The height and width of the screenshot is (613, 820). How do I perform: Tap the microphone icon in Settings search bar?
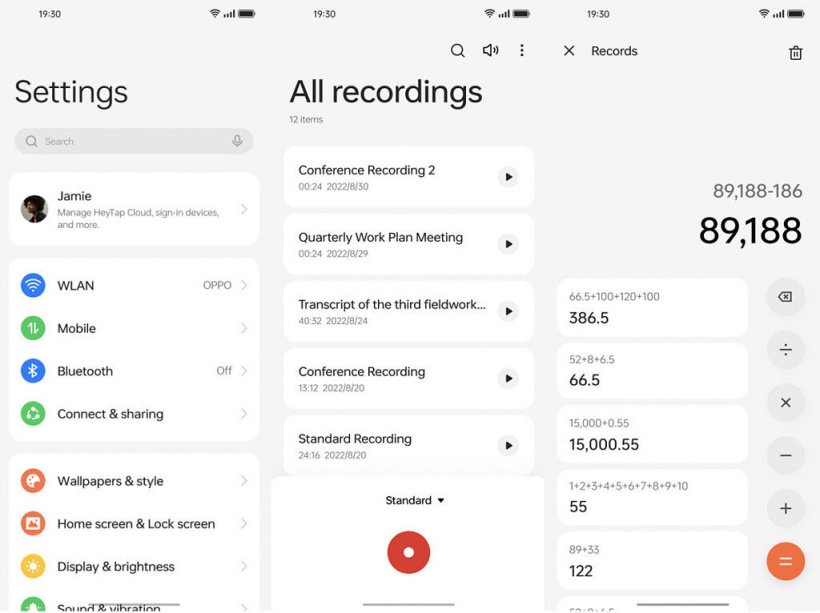237,141
